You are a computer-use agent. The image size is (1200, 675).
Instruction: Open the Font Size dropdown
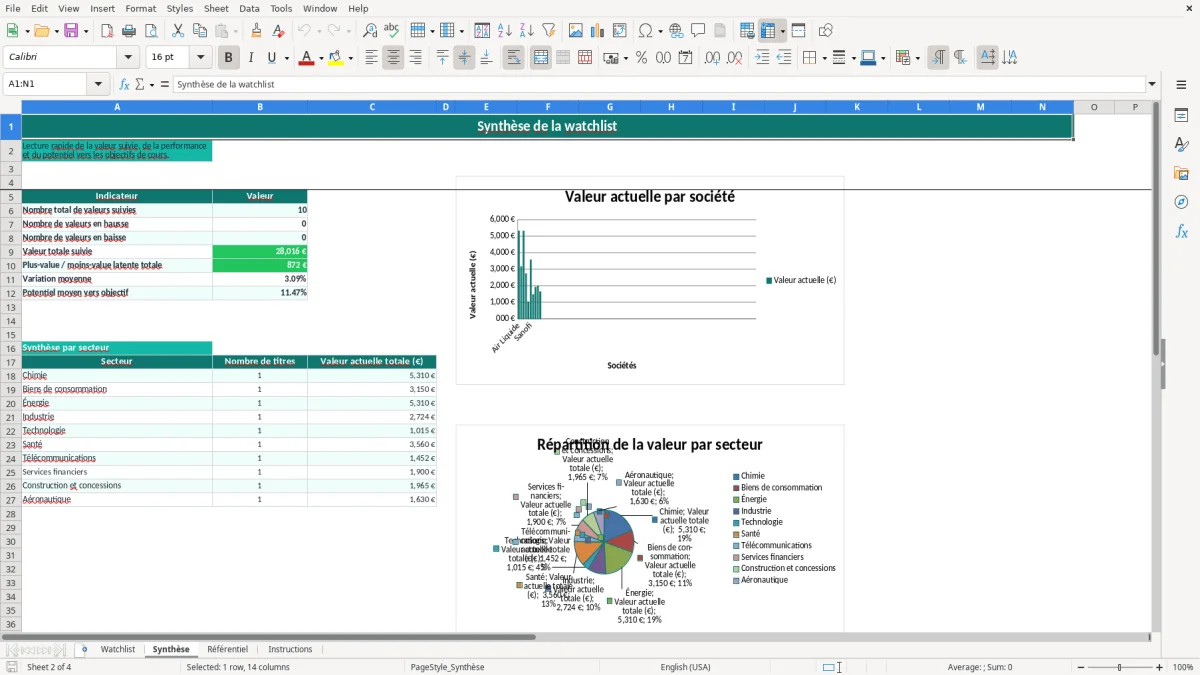(x=200, y=58)
